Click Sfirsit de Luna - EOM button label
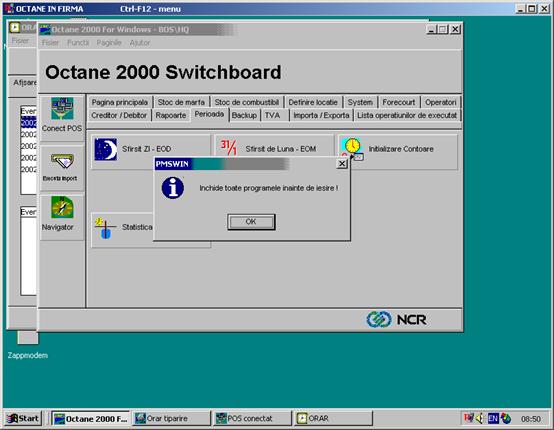Screen dimensions: 554x430 coord(281,149)
